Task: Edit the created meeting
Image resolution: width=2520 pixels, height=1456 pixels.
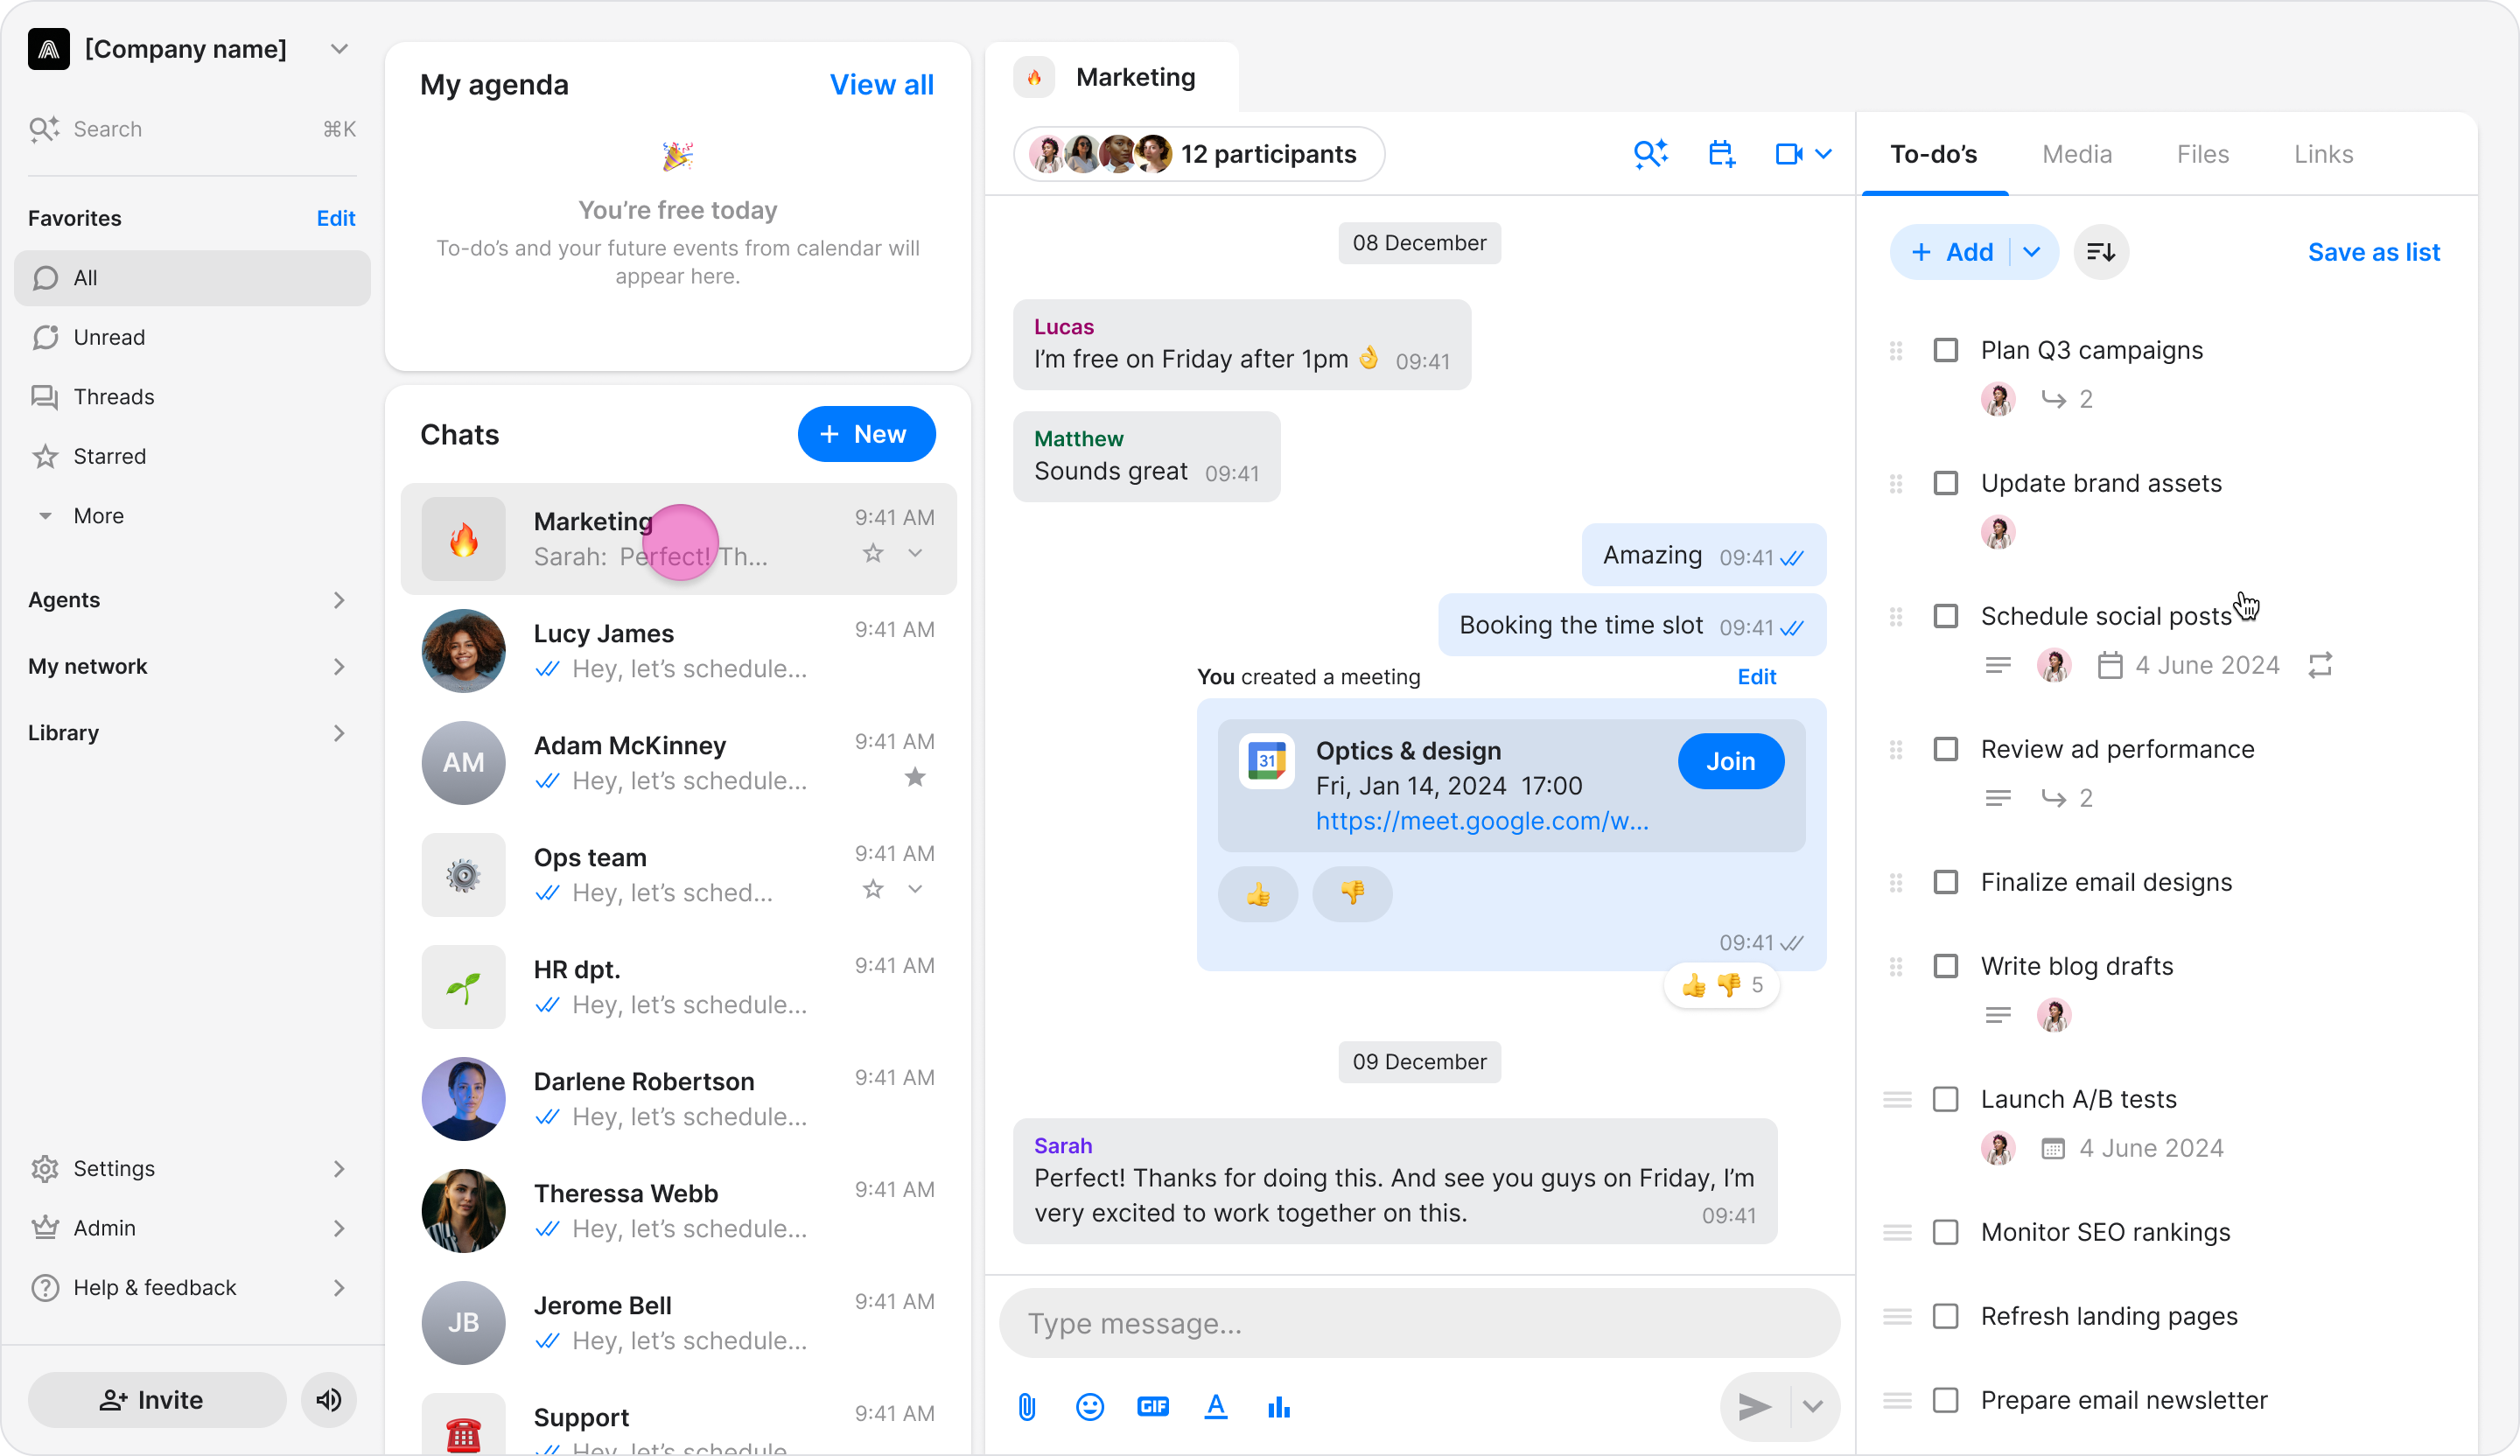Action: [x=1757, y=677]
